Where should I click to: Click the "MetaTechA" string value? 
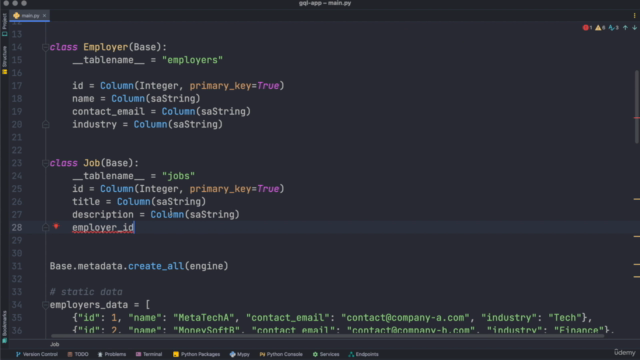pos(204,318)
